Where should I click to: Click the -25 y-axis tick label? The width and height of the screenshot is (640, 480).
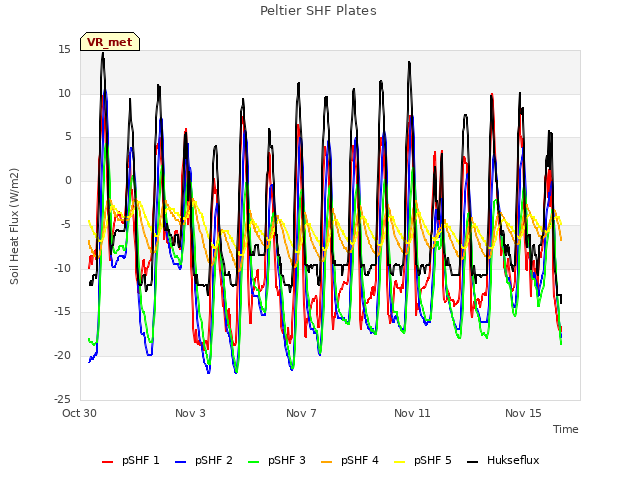pos(63,399)
